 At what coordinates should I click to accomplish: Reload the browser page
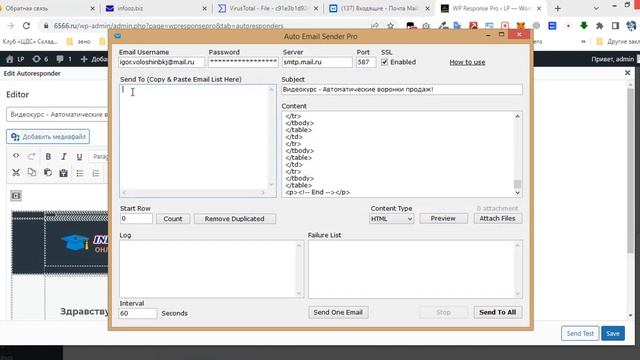pos(27,26)
